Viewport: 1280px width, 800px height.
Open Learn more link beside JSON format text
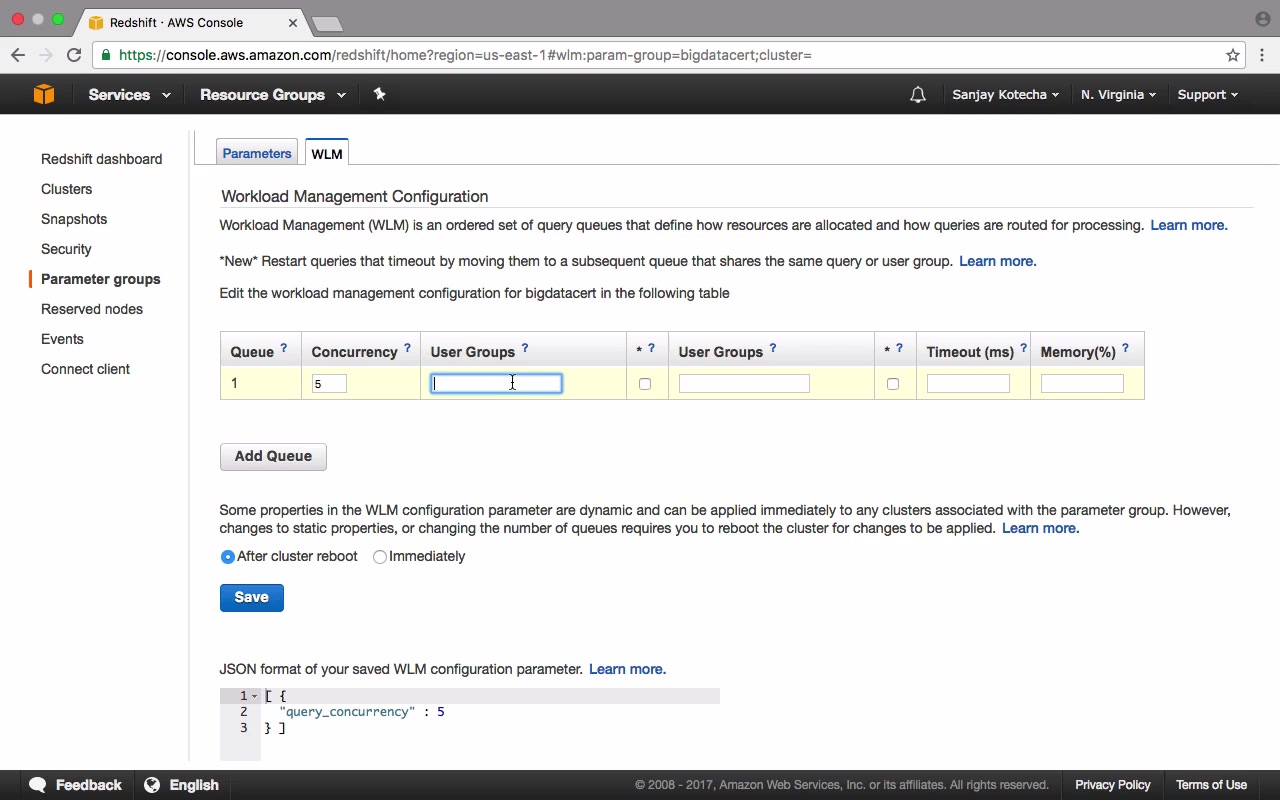(x=628, y=669)
